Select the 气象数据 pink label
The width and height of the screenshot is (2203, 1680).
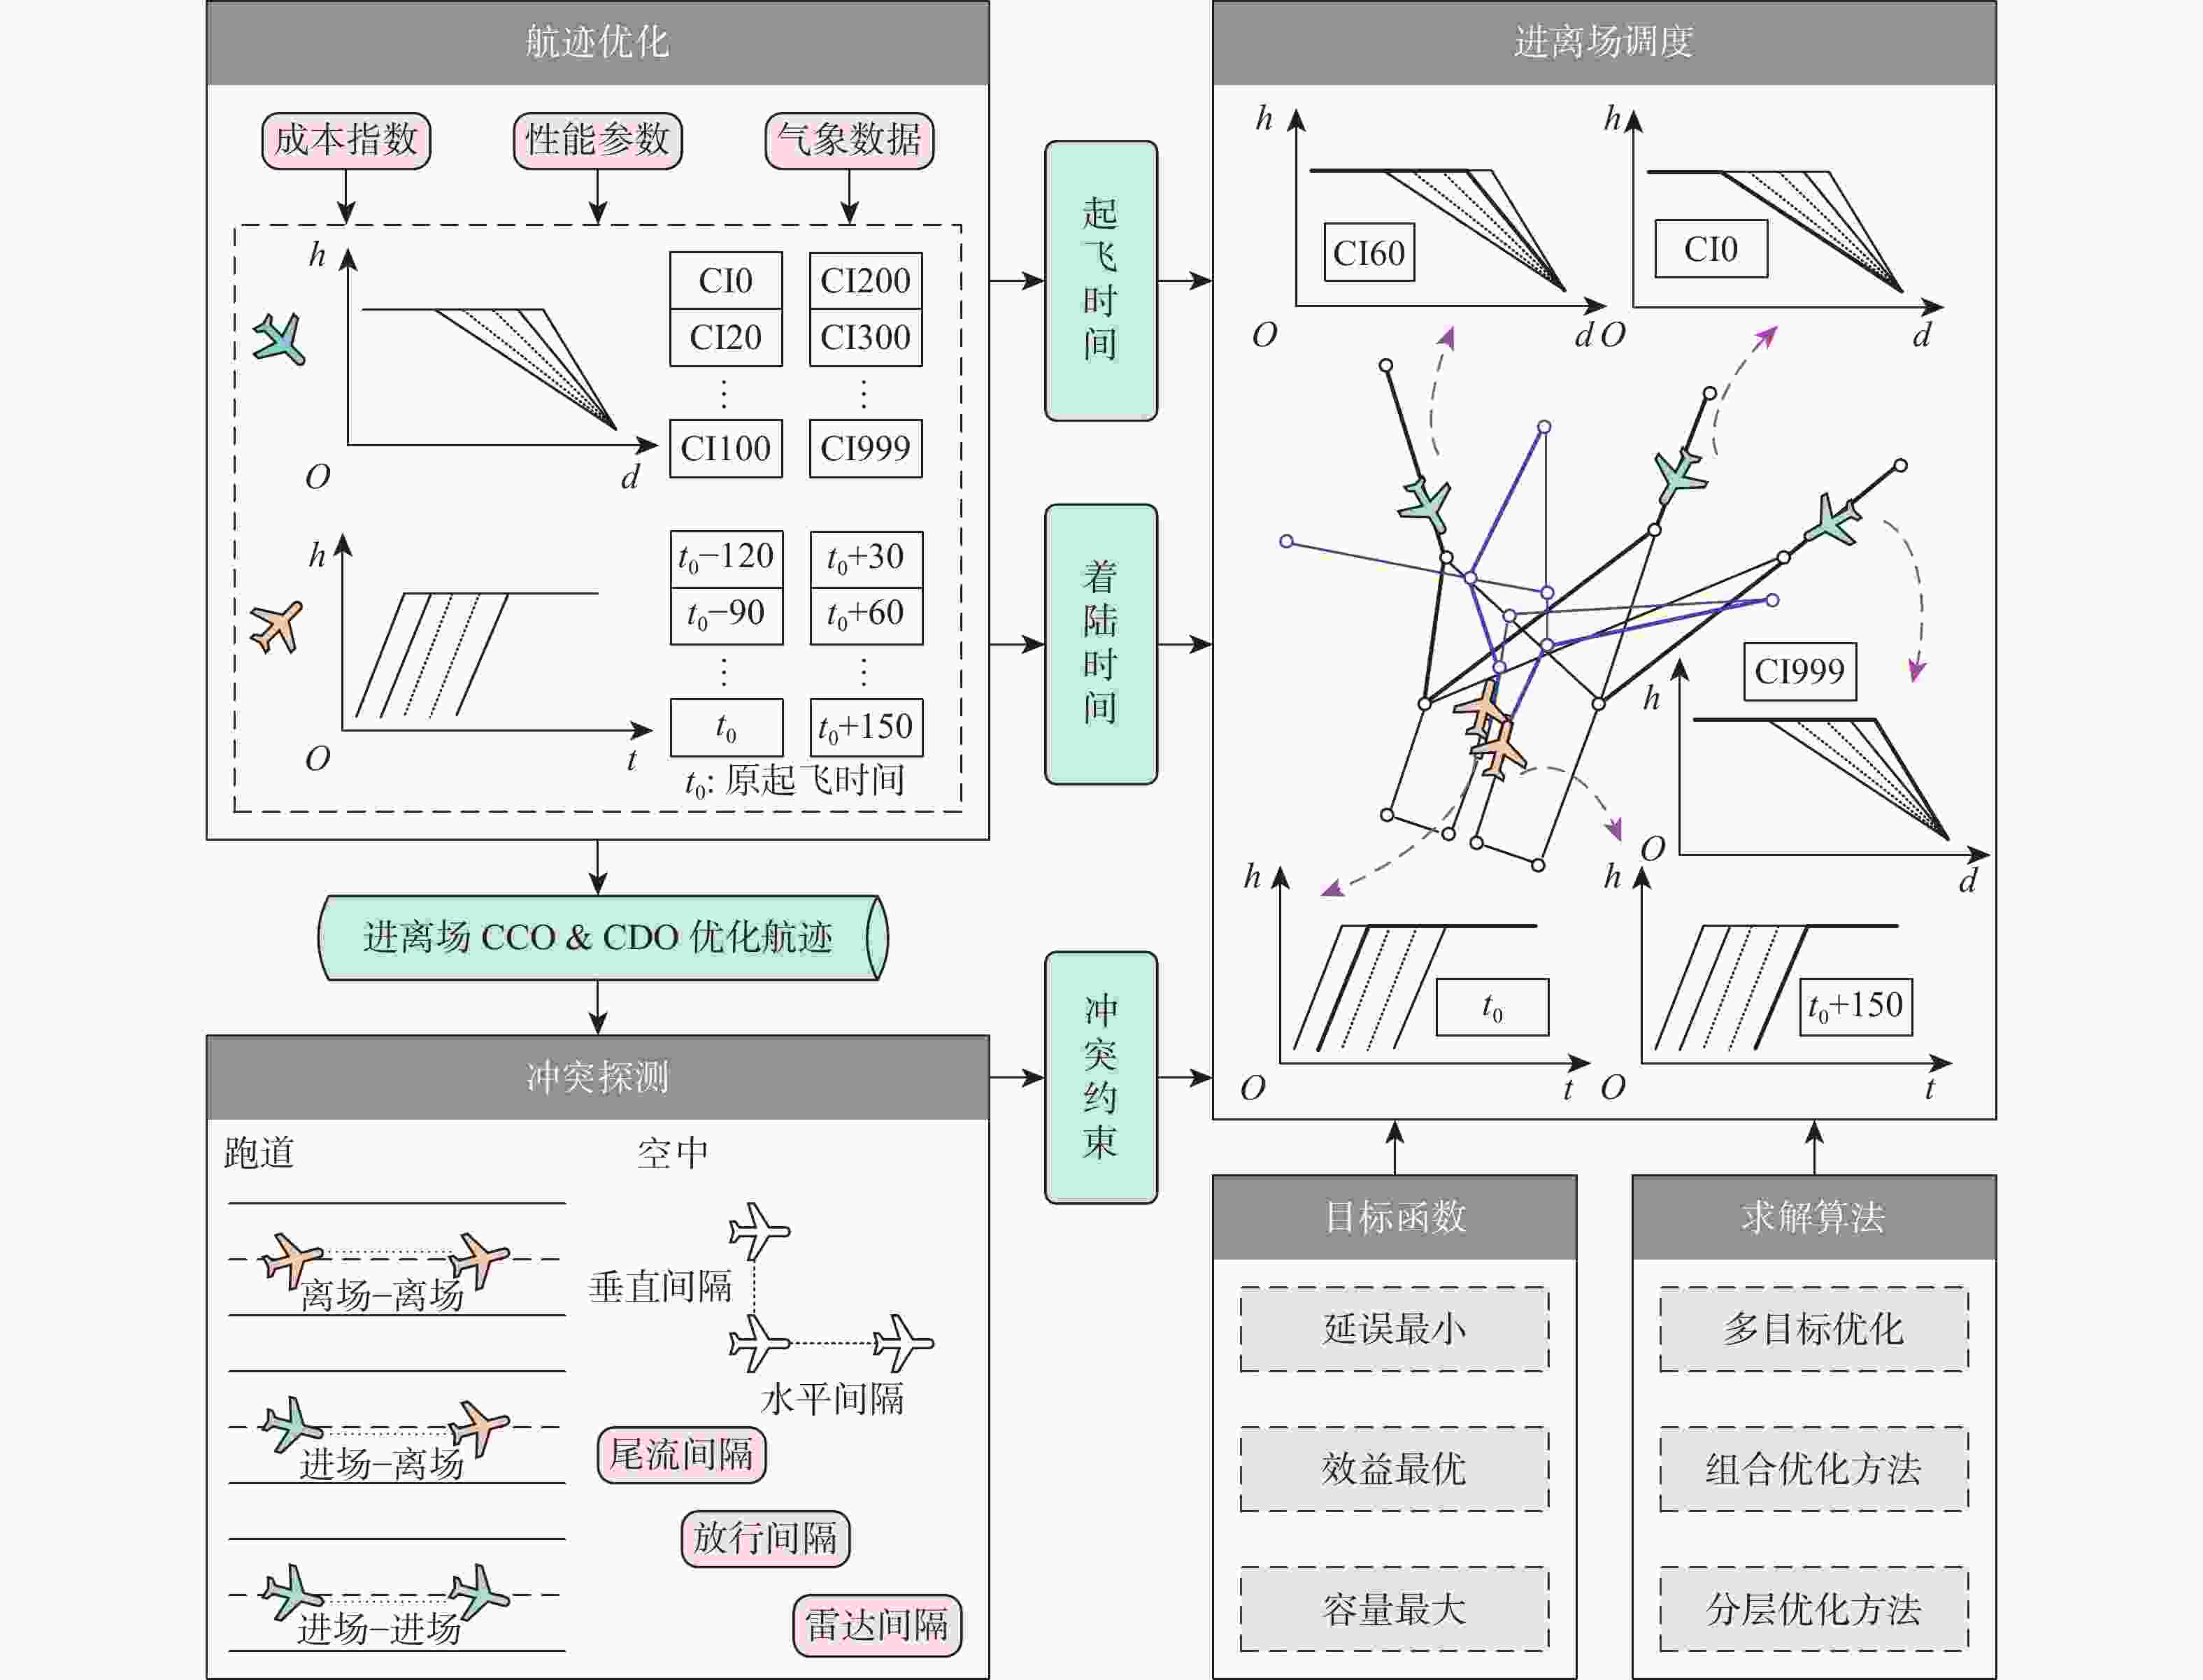click(x=849, y=140)
